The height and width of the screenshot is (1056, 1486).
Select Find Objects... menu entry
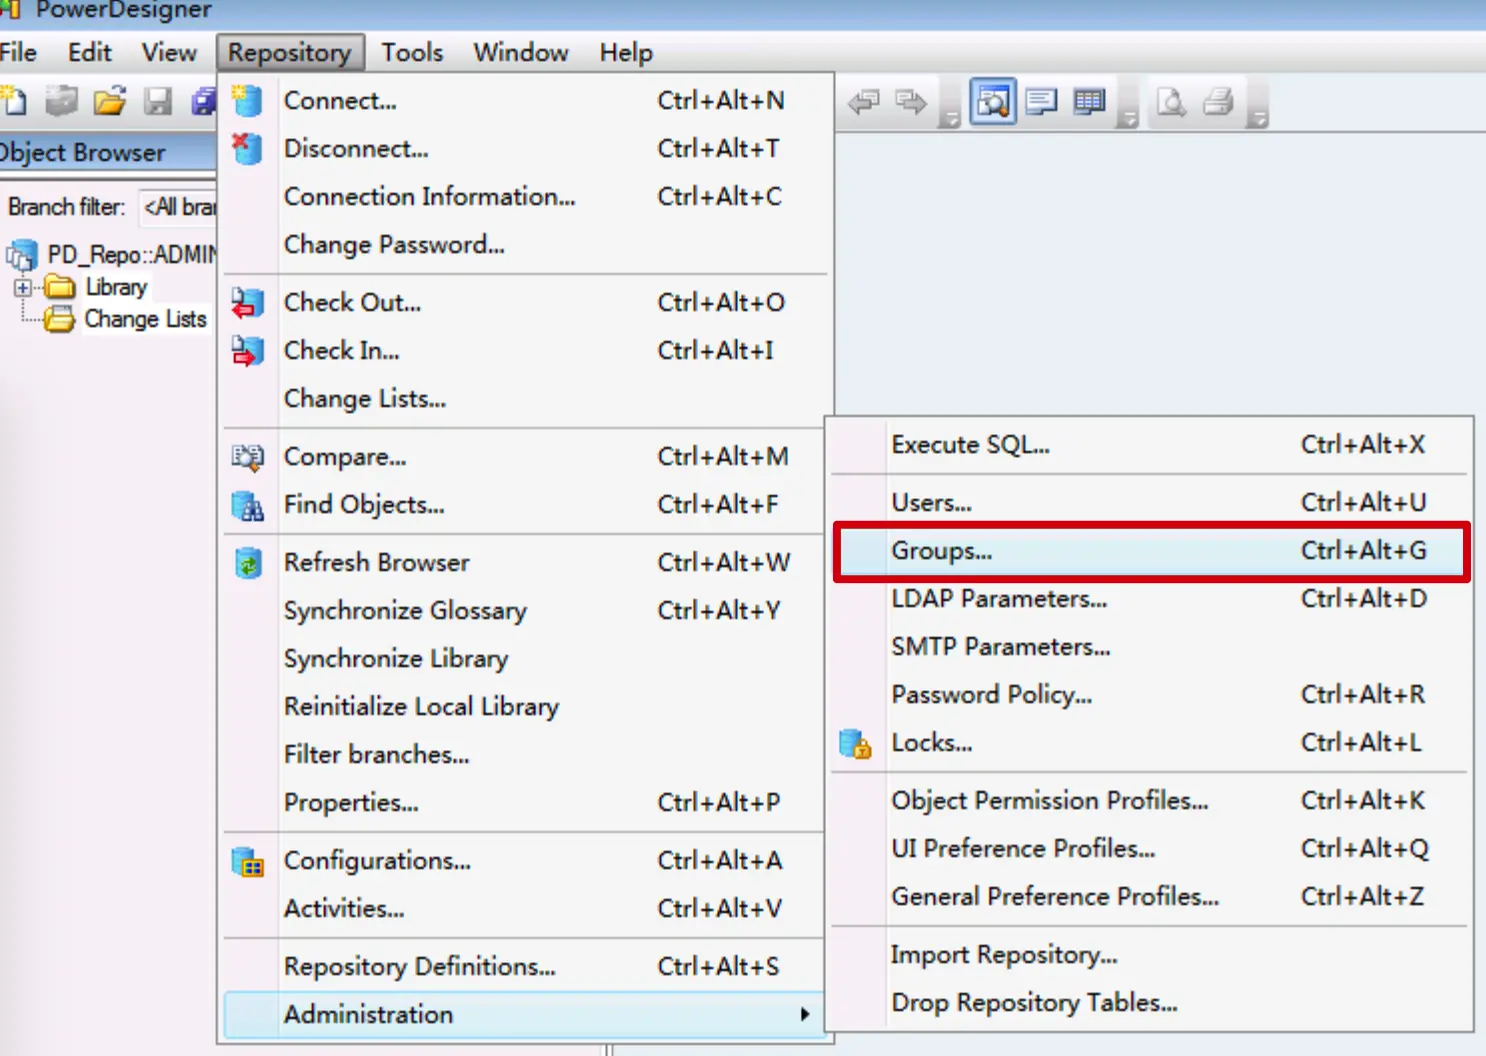point(526,504)
